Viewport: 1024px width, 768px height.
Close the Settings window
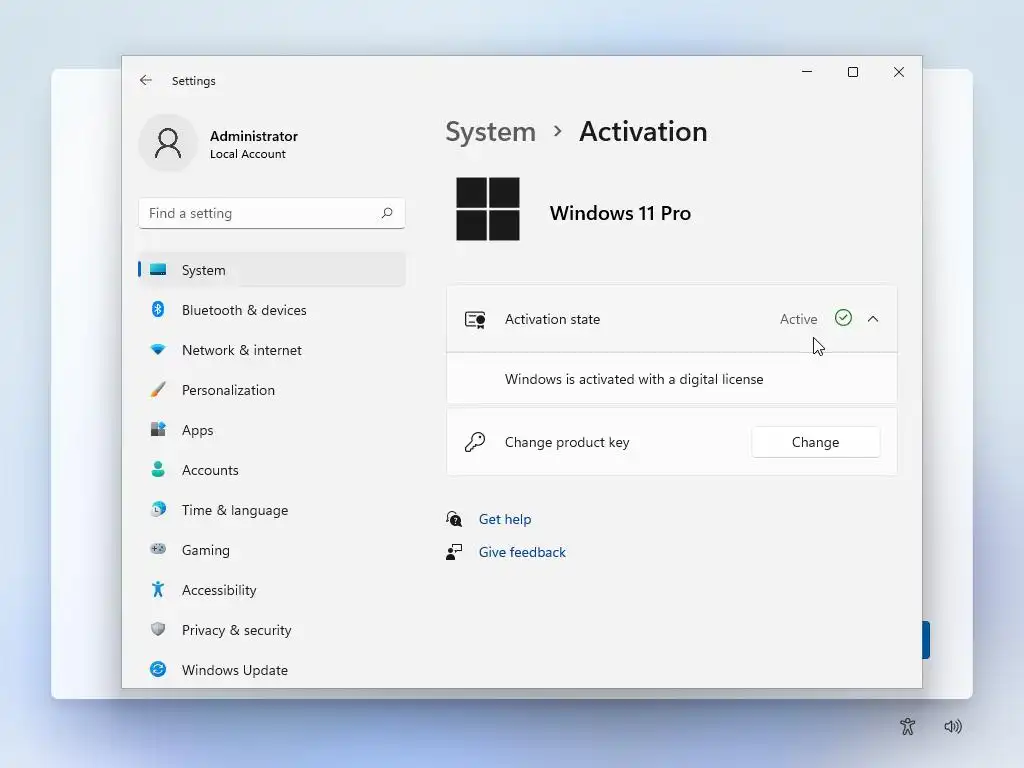(899, 72)
